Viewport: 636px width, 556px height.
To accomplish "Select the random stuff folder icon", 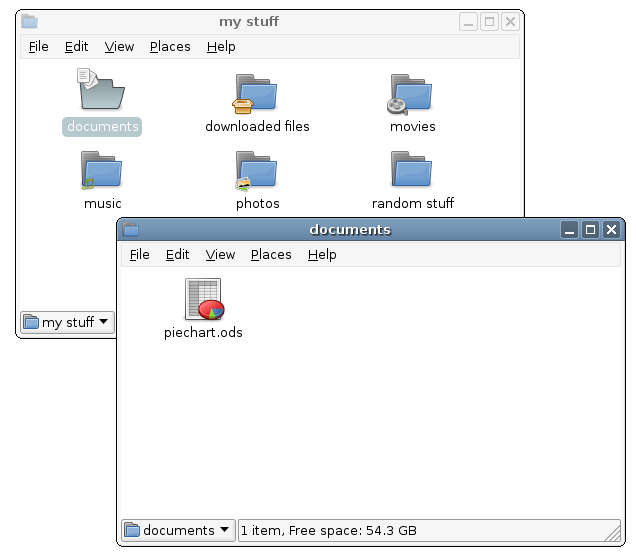I will tap(411, 169).
